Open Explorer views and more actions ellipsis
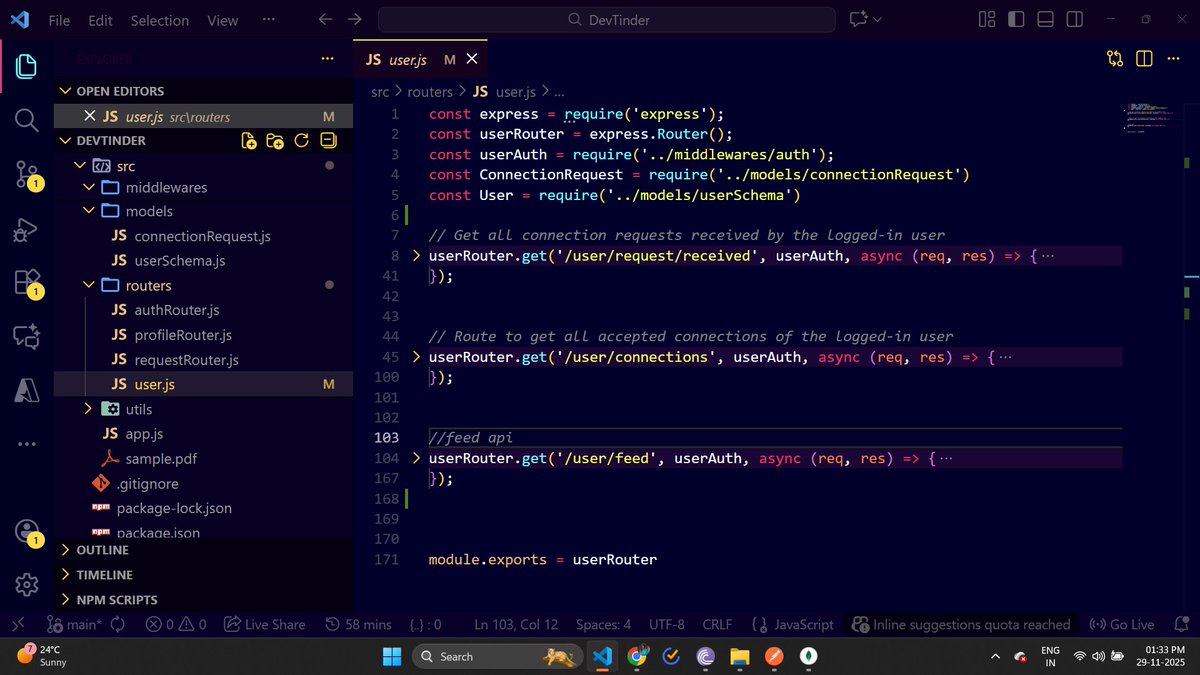 pos(327,59)
